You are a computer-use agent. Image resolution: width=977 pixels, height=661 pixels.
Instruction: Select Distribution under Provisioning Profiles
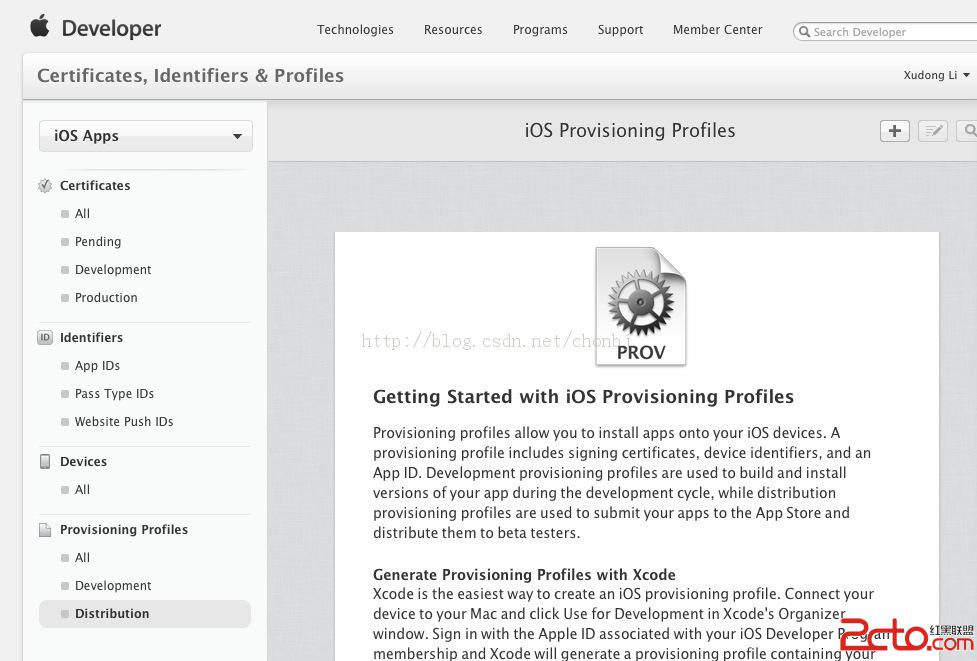pyautogui.click(x=112, y=614)
